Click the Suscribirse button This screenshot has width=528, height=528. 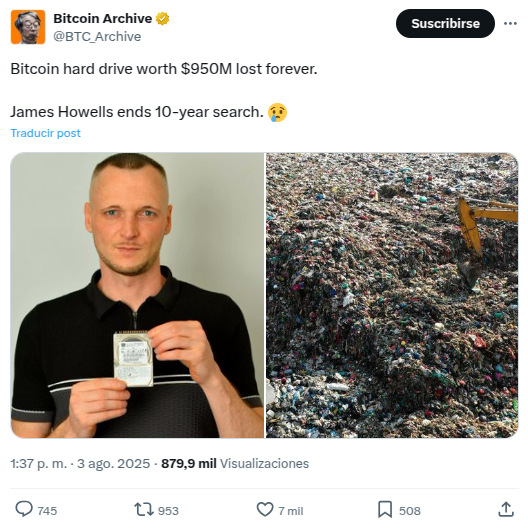tap(445, 23)
